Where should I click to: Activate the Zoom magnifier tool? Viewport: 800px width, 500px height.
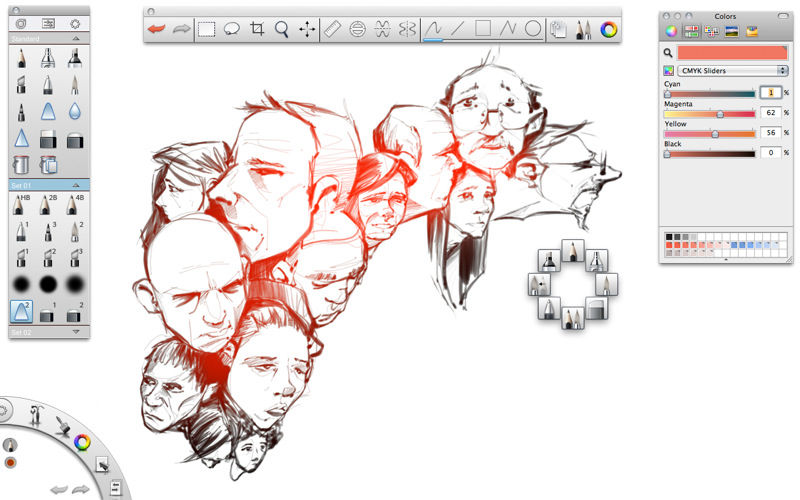[x=282, y=29]
